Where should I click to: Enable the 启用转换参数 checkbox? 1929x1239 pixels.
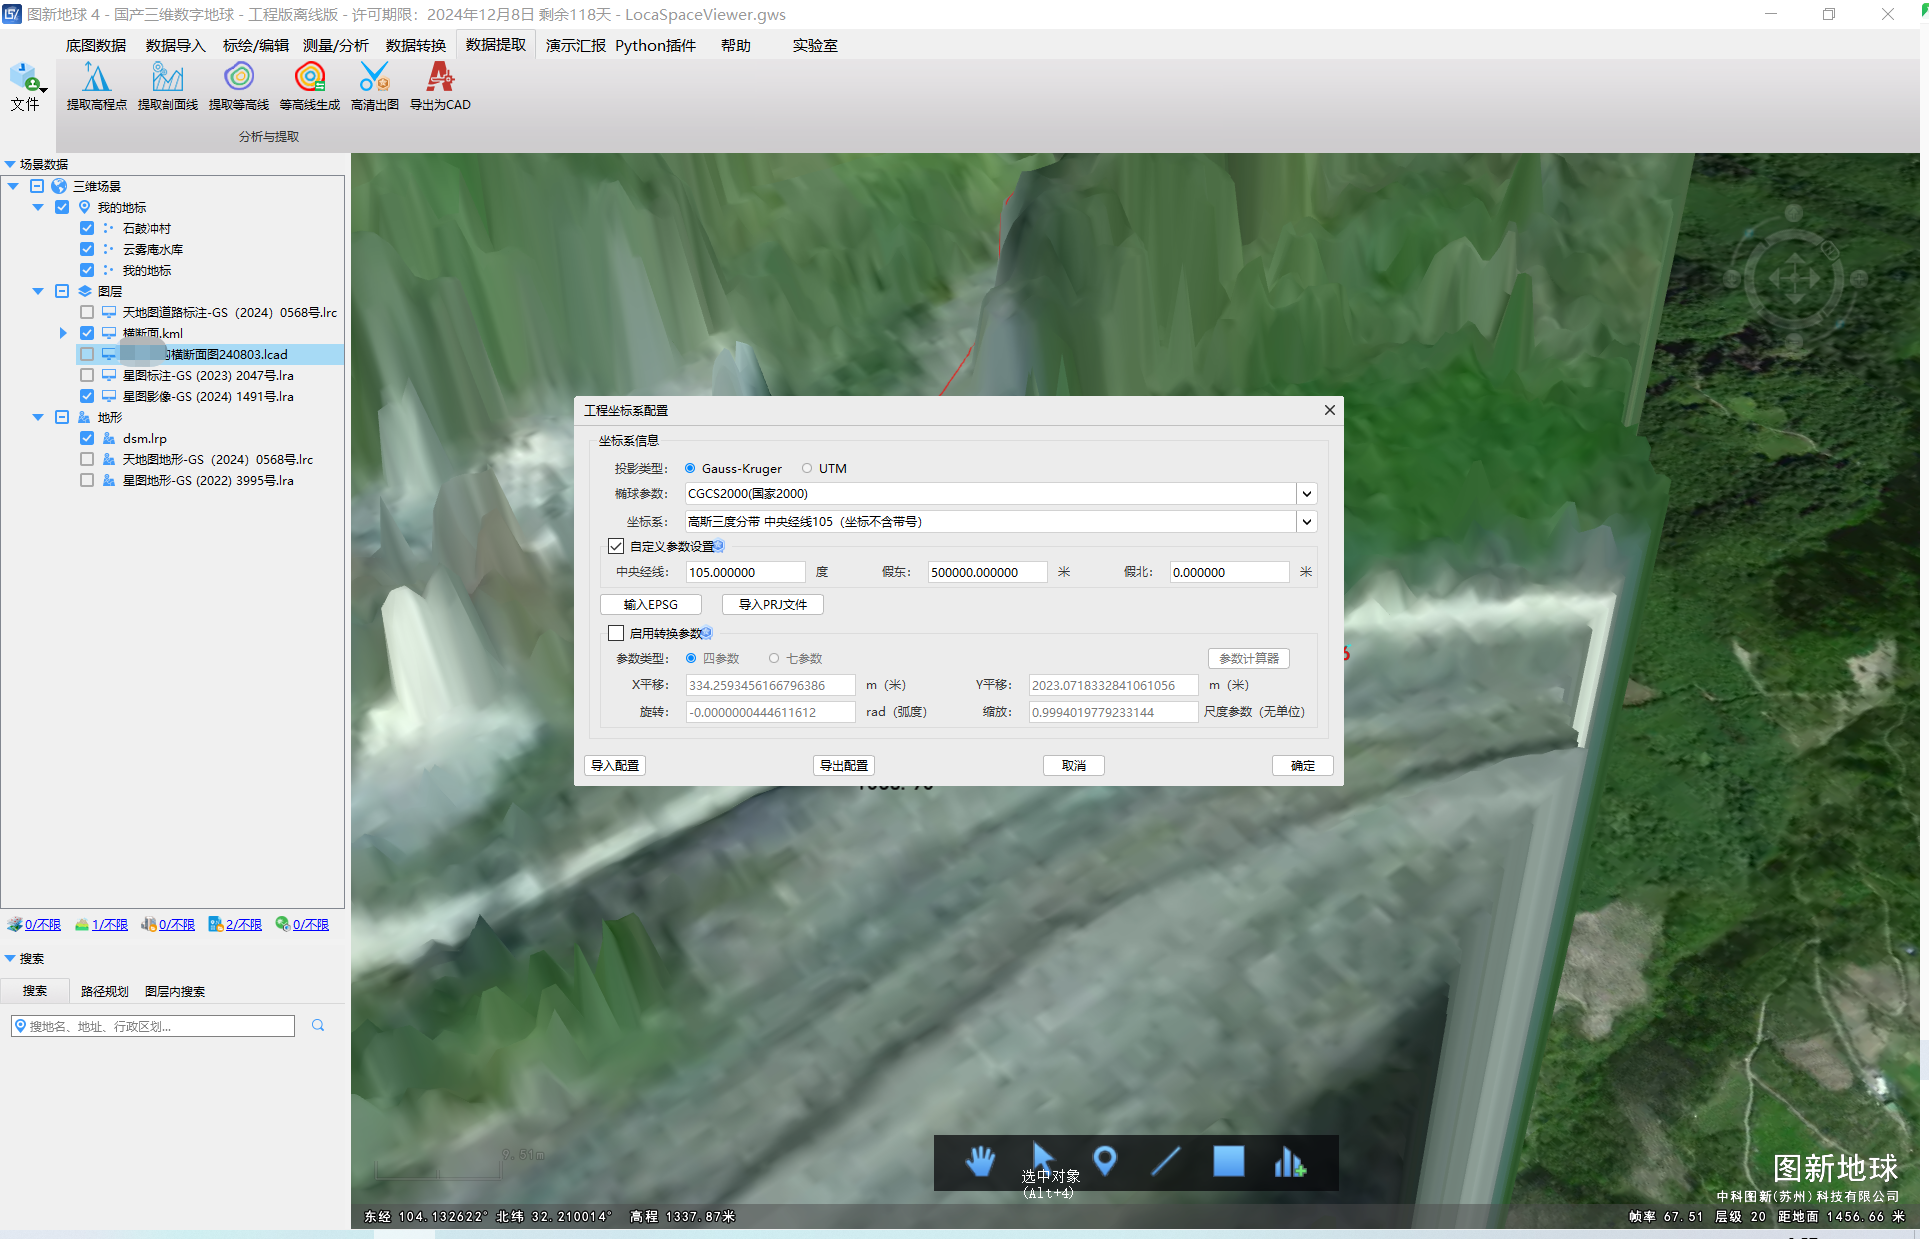coord(616,633)
